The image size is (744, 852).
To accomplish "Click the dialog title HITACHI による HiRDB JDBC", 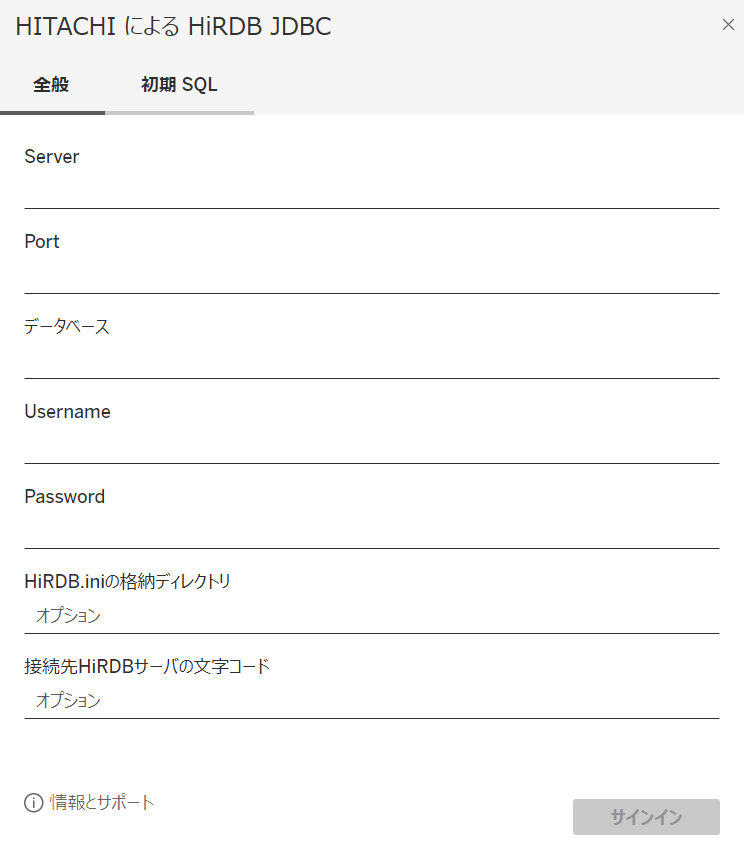I will point(172,27).
